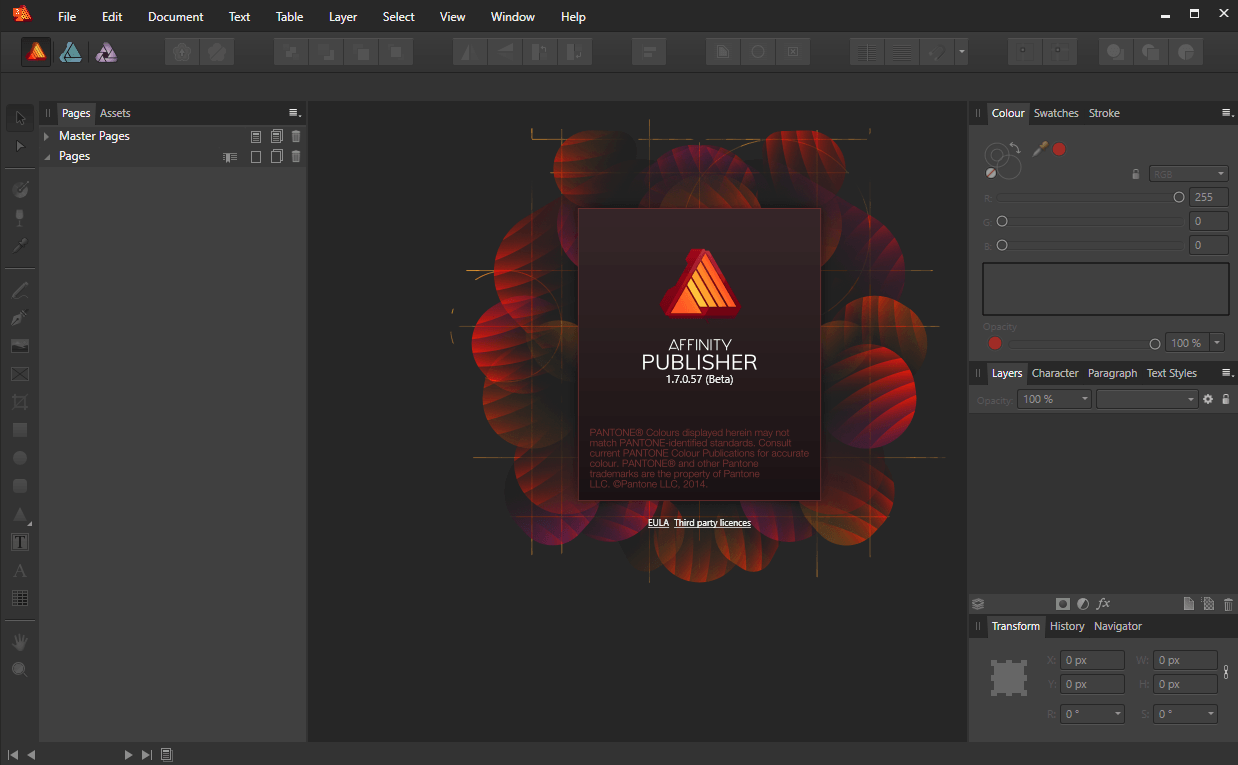Image resolution: width=1238 pixels, height=765 pixels.
Task: Select the Pencil tool
Action: coord(20,290)
